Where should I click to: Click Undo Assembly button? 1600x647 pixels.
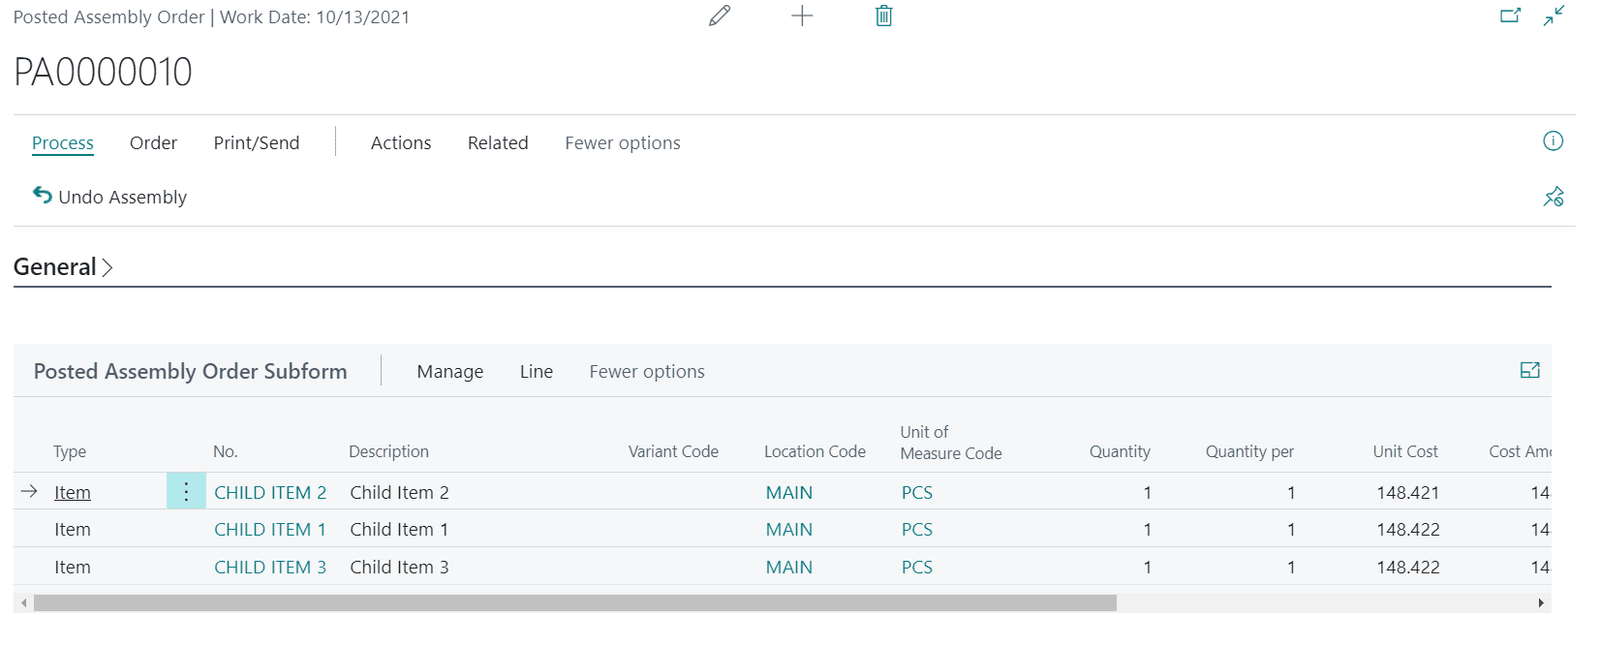(110, 197)
